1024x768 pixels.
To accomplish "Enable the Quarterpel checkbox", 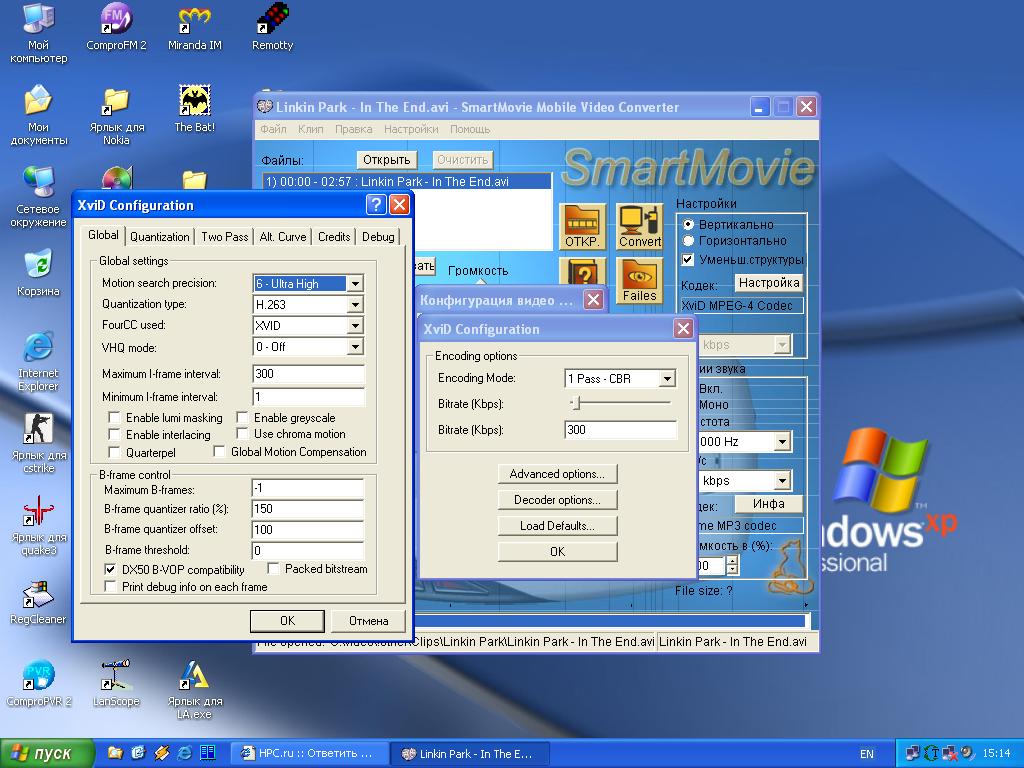I will pos(114,452).
